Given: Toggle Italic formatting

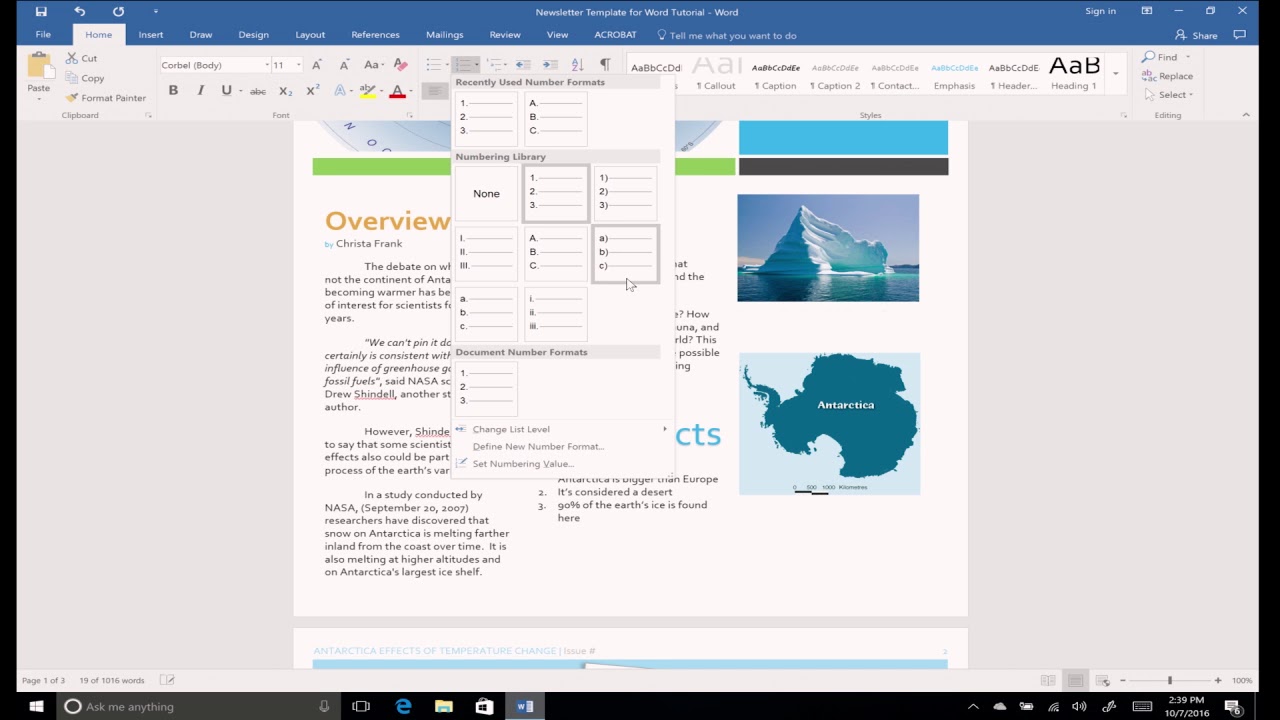Looking at the screenshot, I should pyautogui.click(x=200, y=91).
